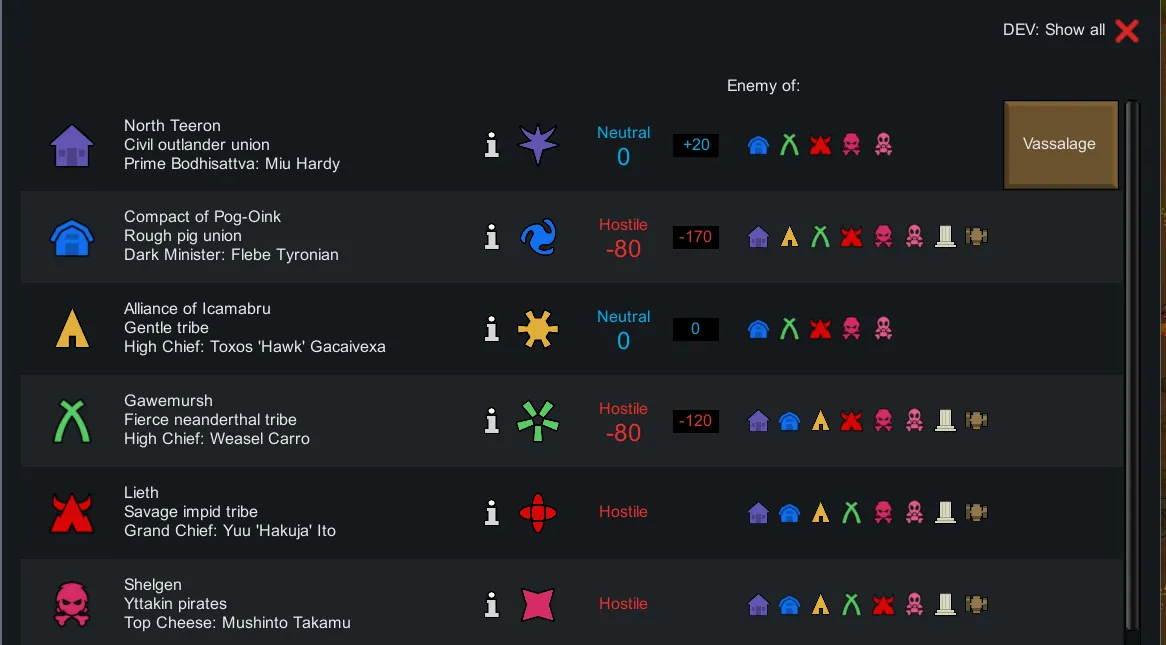Open info for Shelgen pirates
Viewport: 1166px width, 645px height.
[x=491, y=605]
